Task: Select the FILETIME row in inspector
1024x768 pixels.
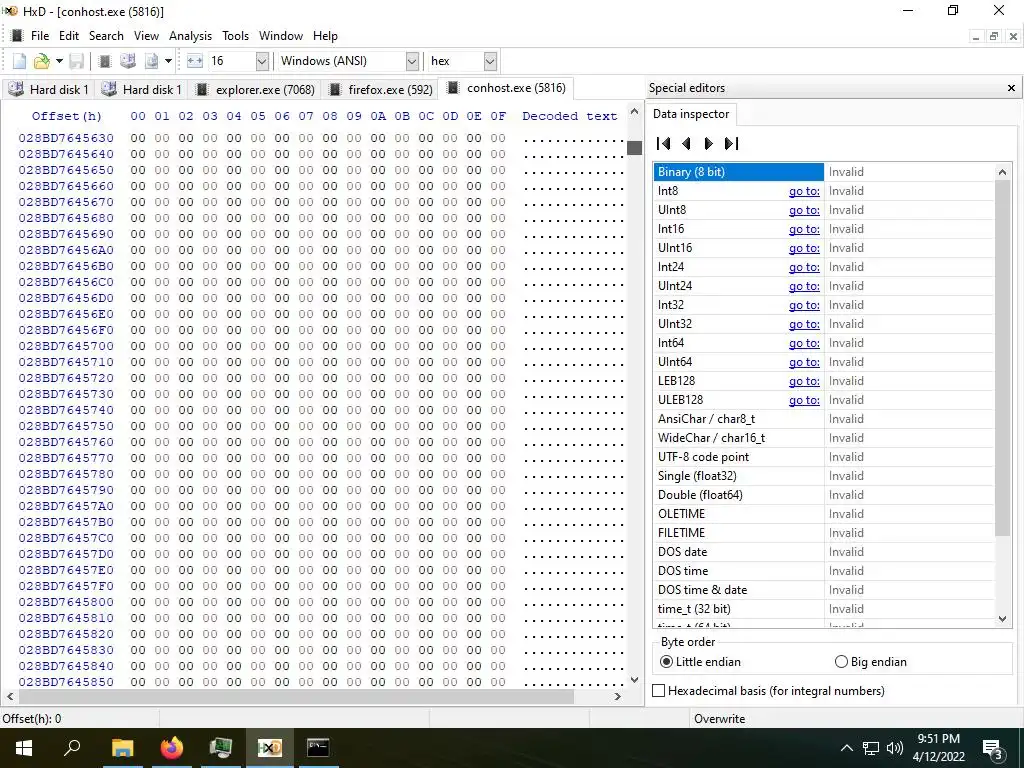Action: point(824,533)
